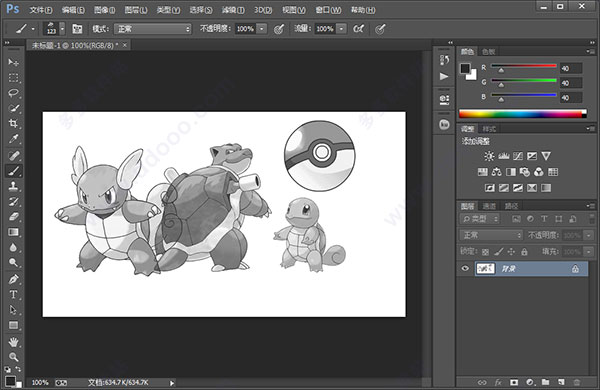
Task: Open brush preset picker dropdown
Action: [62, 29]
